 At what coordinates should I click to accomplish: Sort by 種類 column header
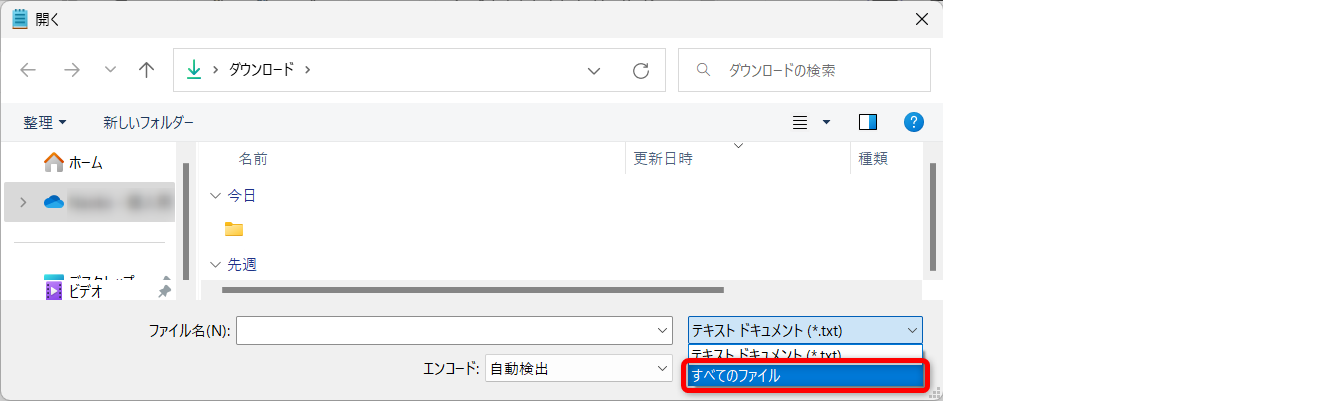tap(873, 158)
